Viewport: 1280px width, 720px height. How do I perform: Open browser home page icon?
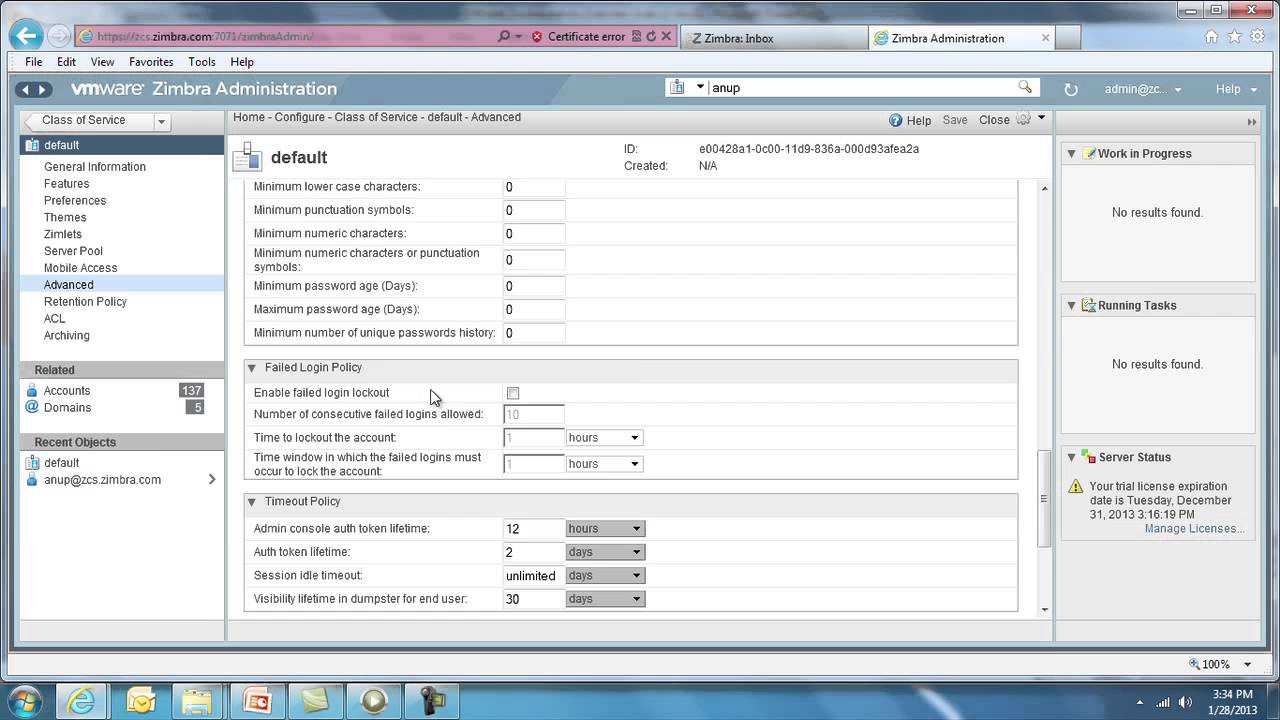click(1212, 37)
